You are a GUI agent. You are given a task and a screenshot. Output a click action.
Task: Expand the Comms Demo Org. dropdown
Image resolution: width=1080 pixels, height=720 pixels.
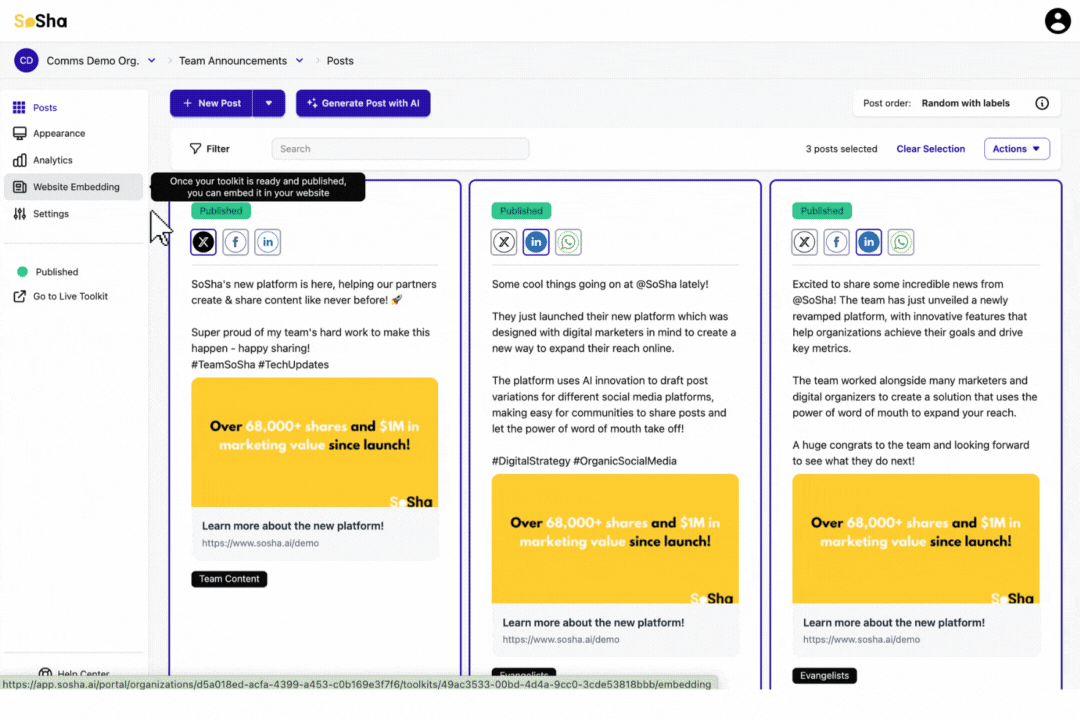tap(152, 61)
